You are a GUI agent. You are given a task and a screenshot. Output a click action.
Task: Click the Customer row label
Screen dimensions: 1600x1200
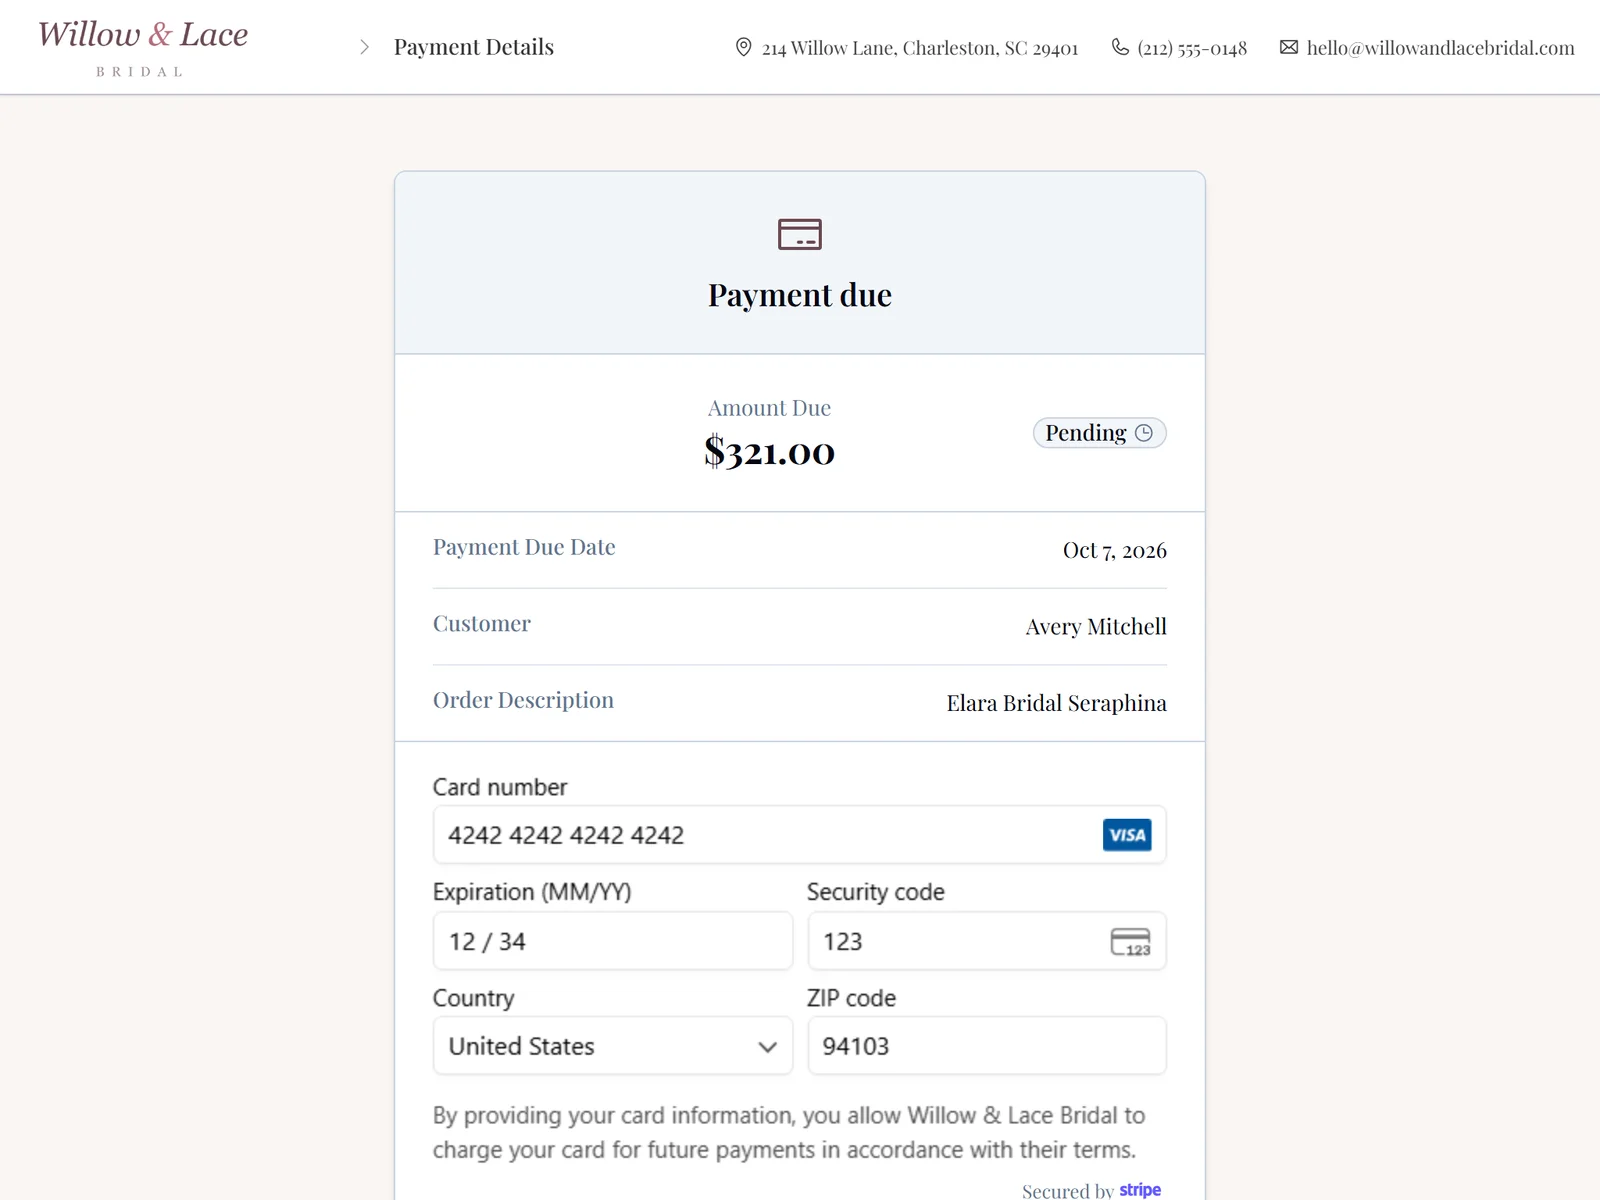click(482, 624)
